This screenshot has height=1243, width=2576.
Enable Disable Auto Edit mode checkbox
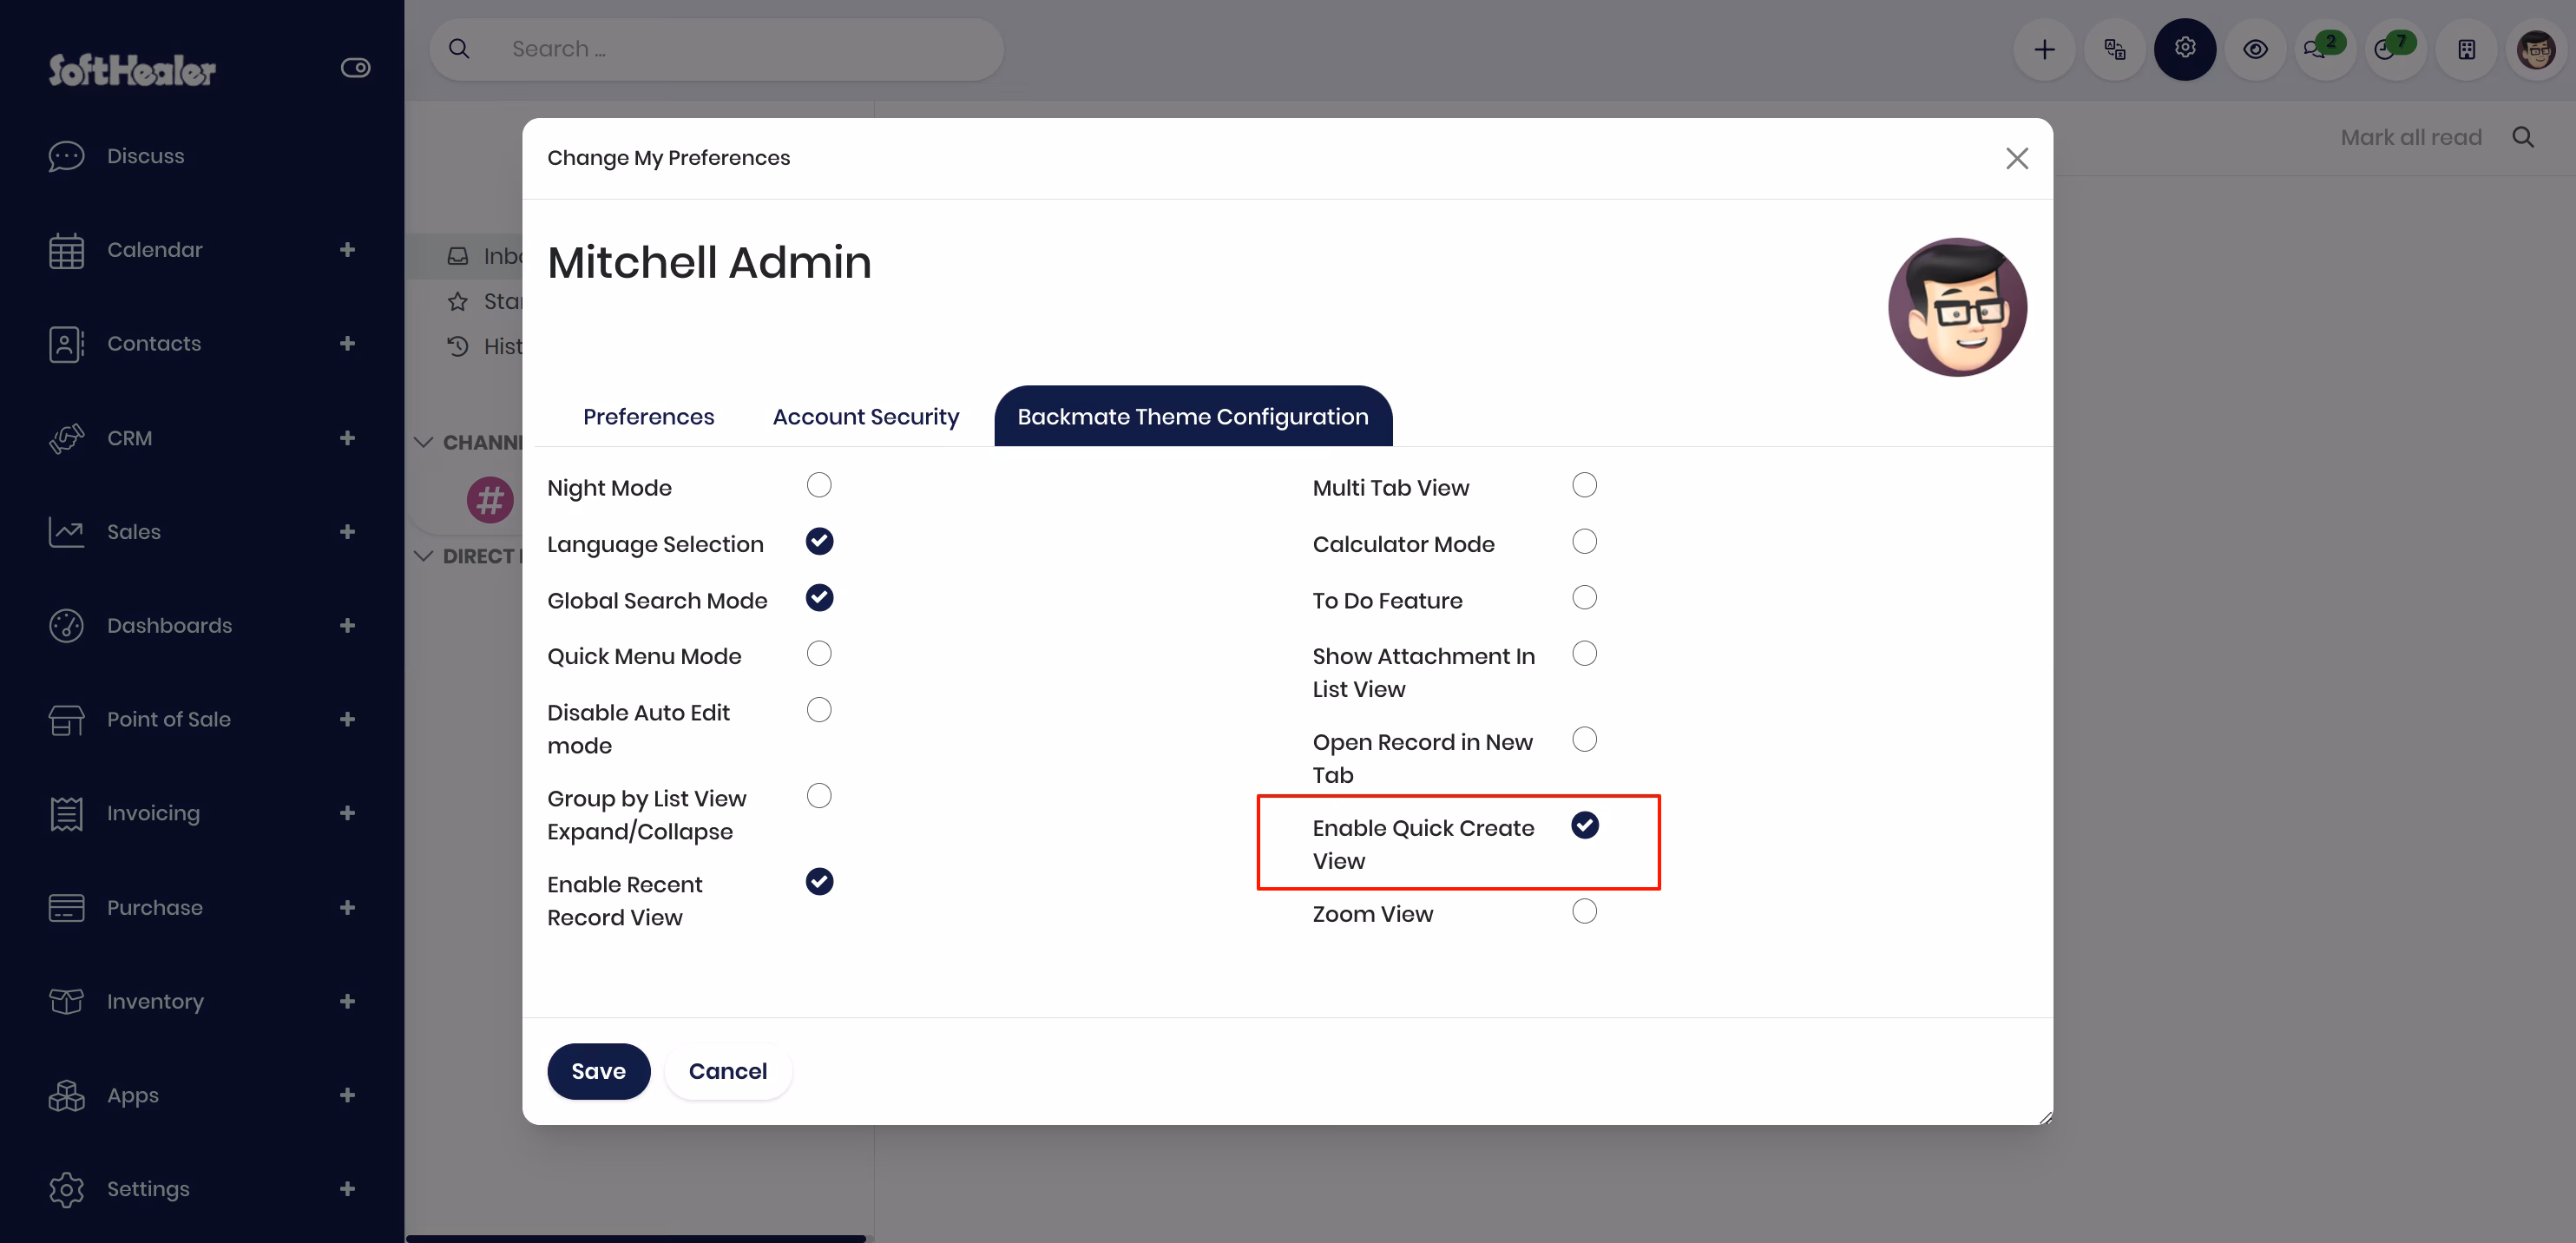pyautogui.click(x=819, y=710)
